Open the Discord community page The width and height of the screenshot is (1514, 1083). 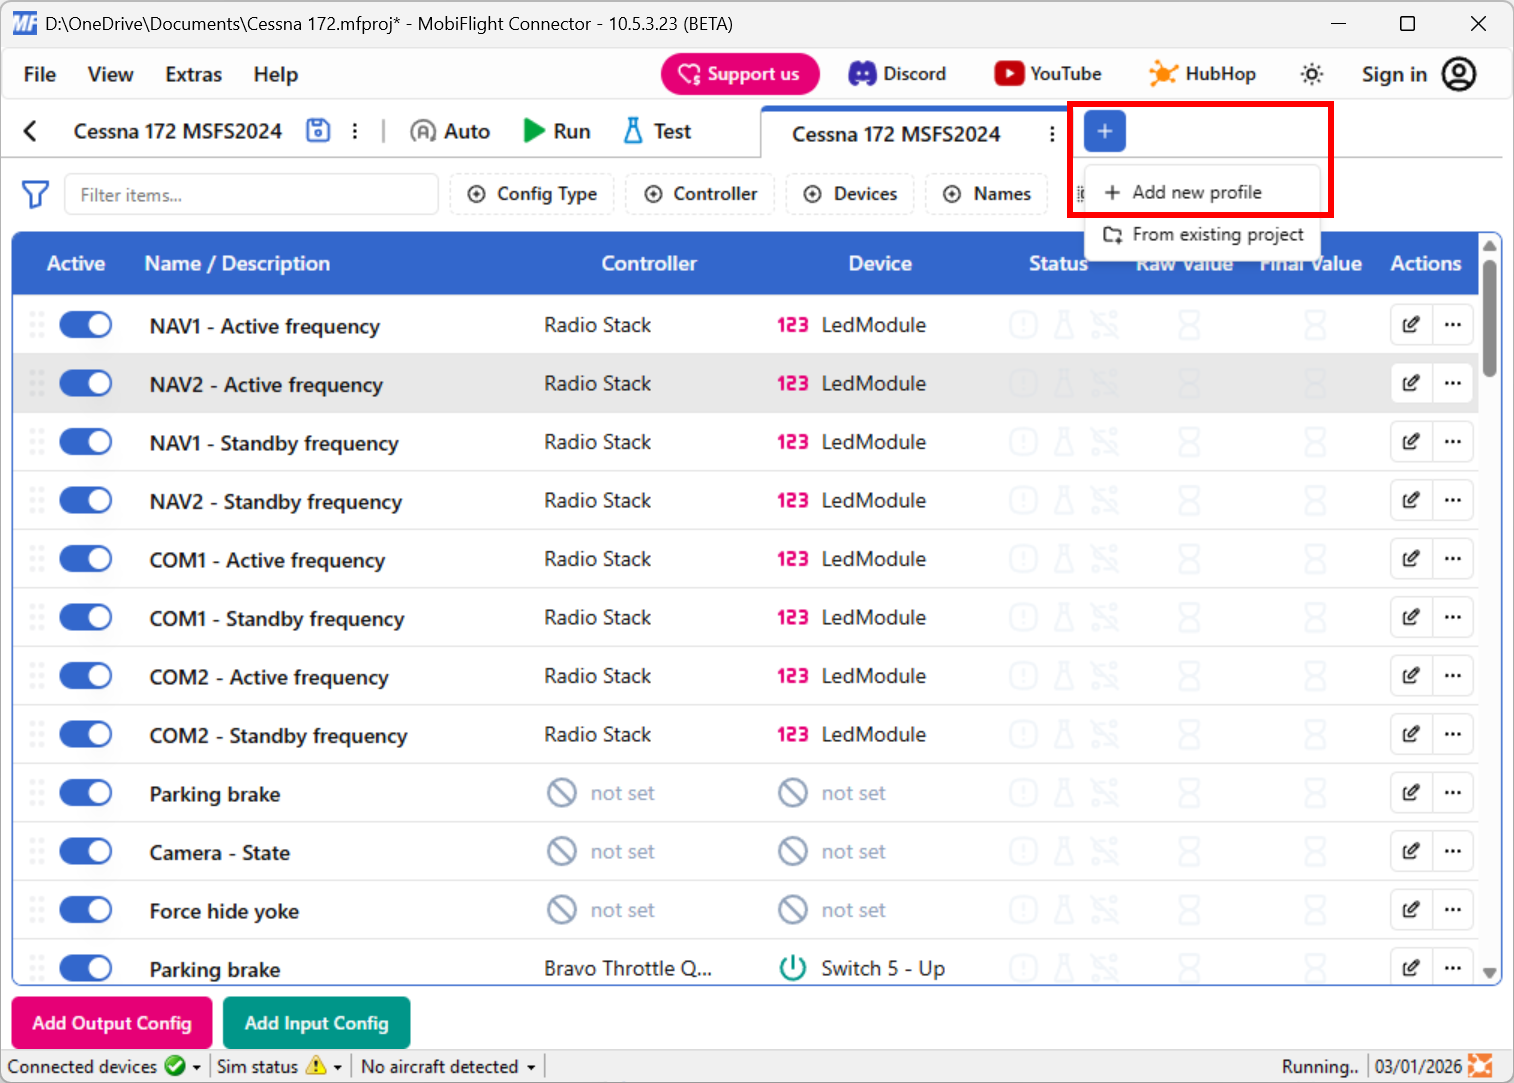click(x=897, y=73)
